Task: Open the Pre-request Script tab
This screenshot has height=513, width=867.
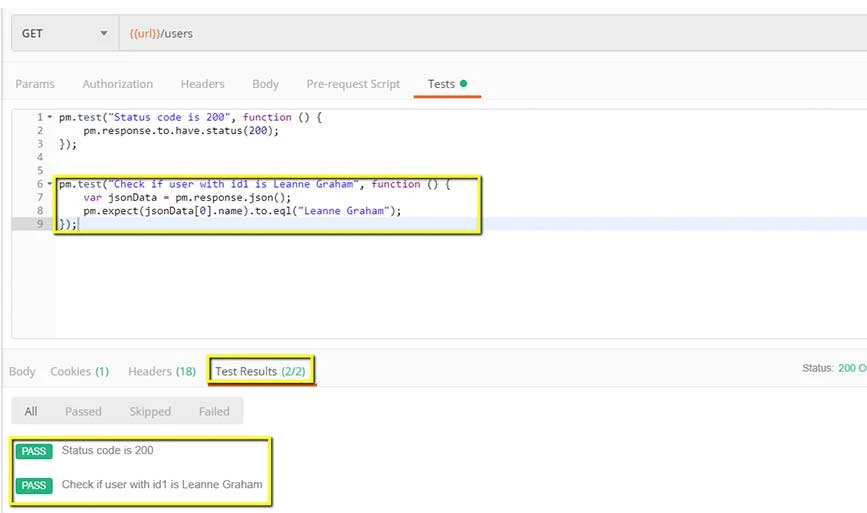Action: [x=353, y=84]
